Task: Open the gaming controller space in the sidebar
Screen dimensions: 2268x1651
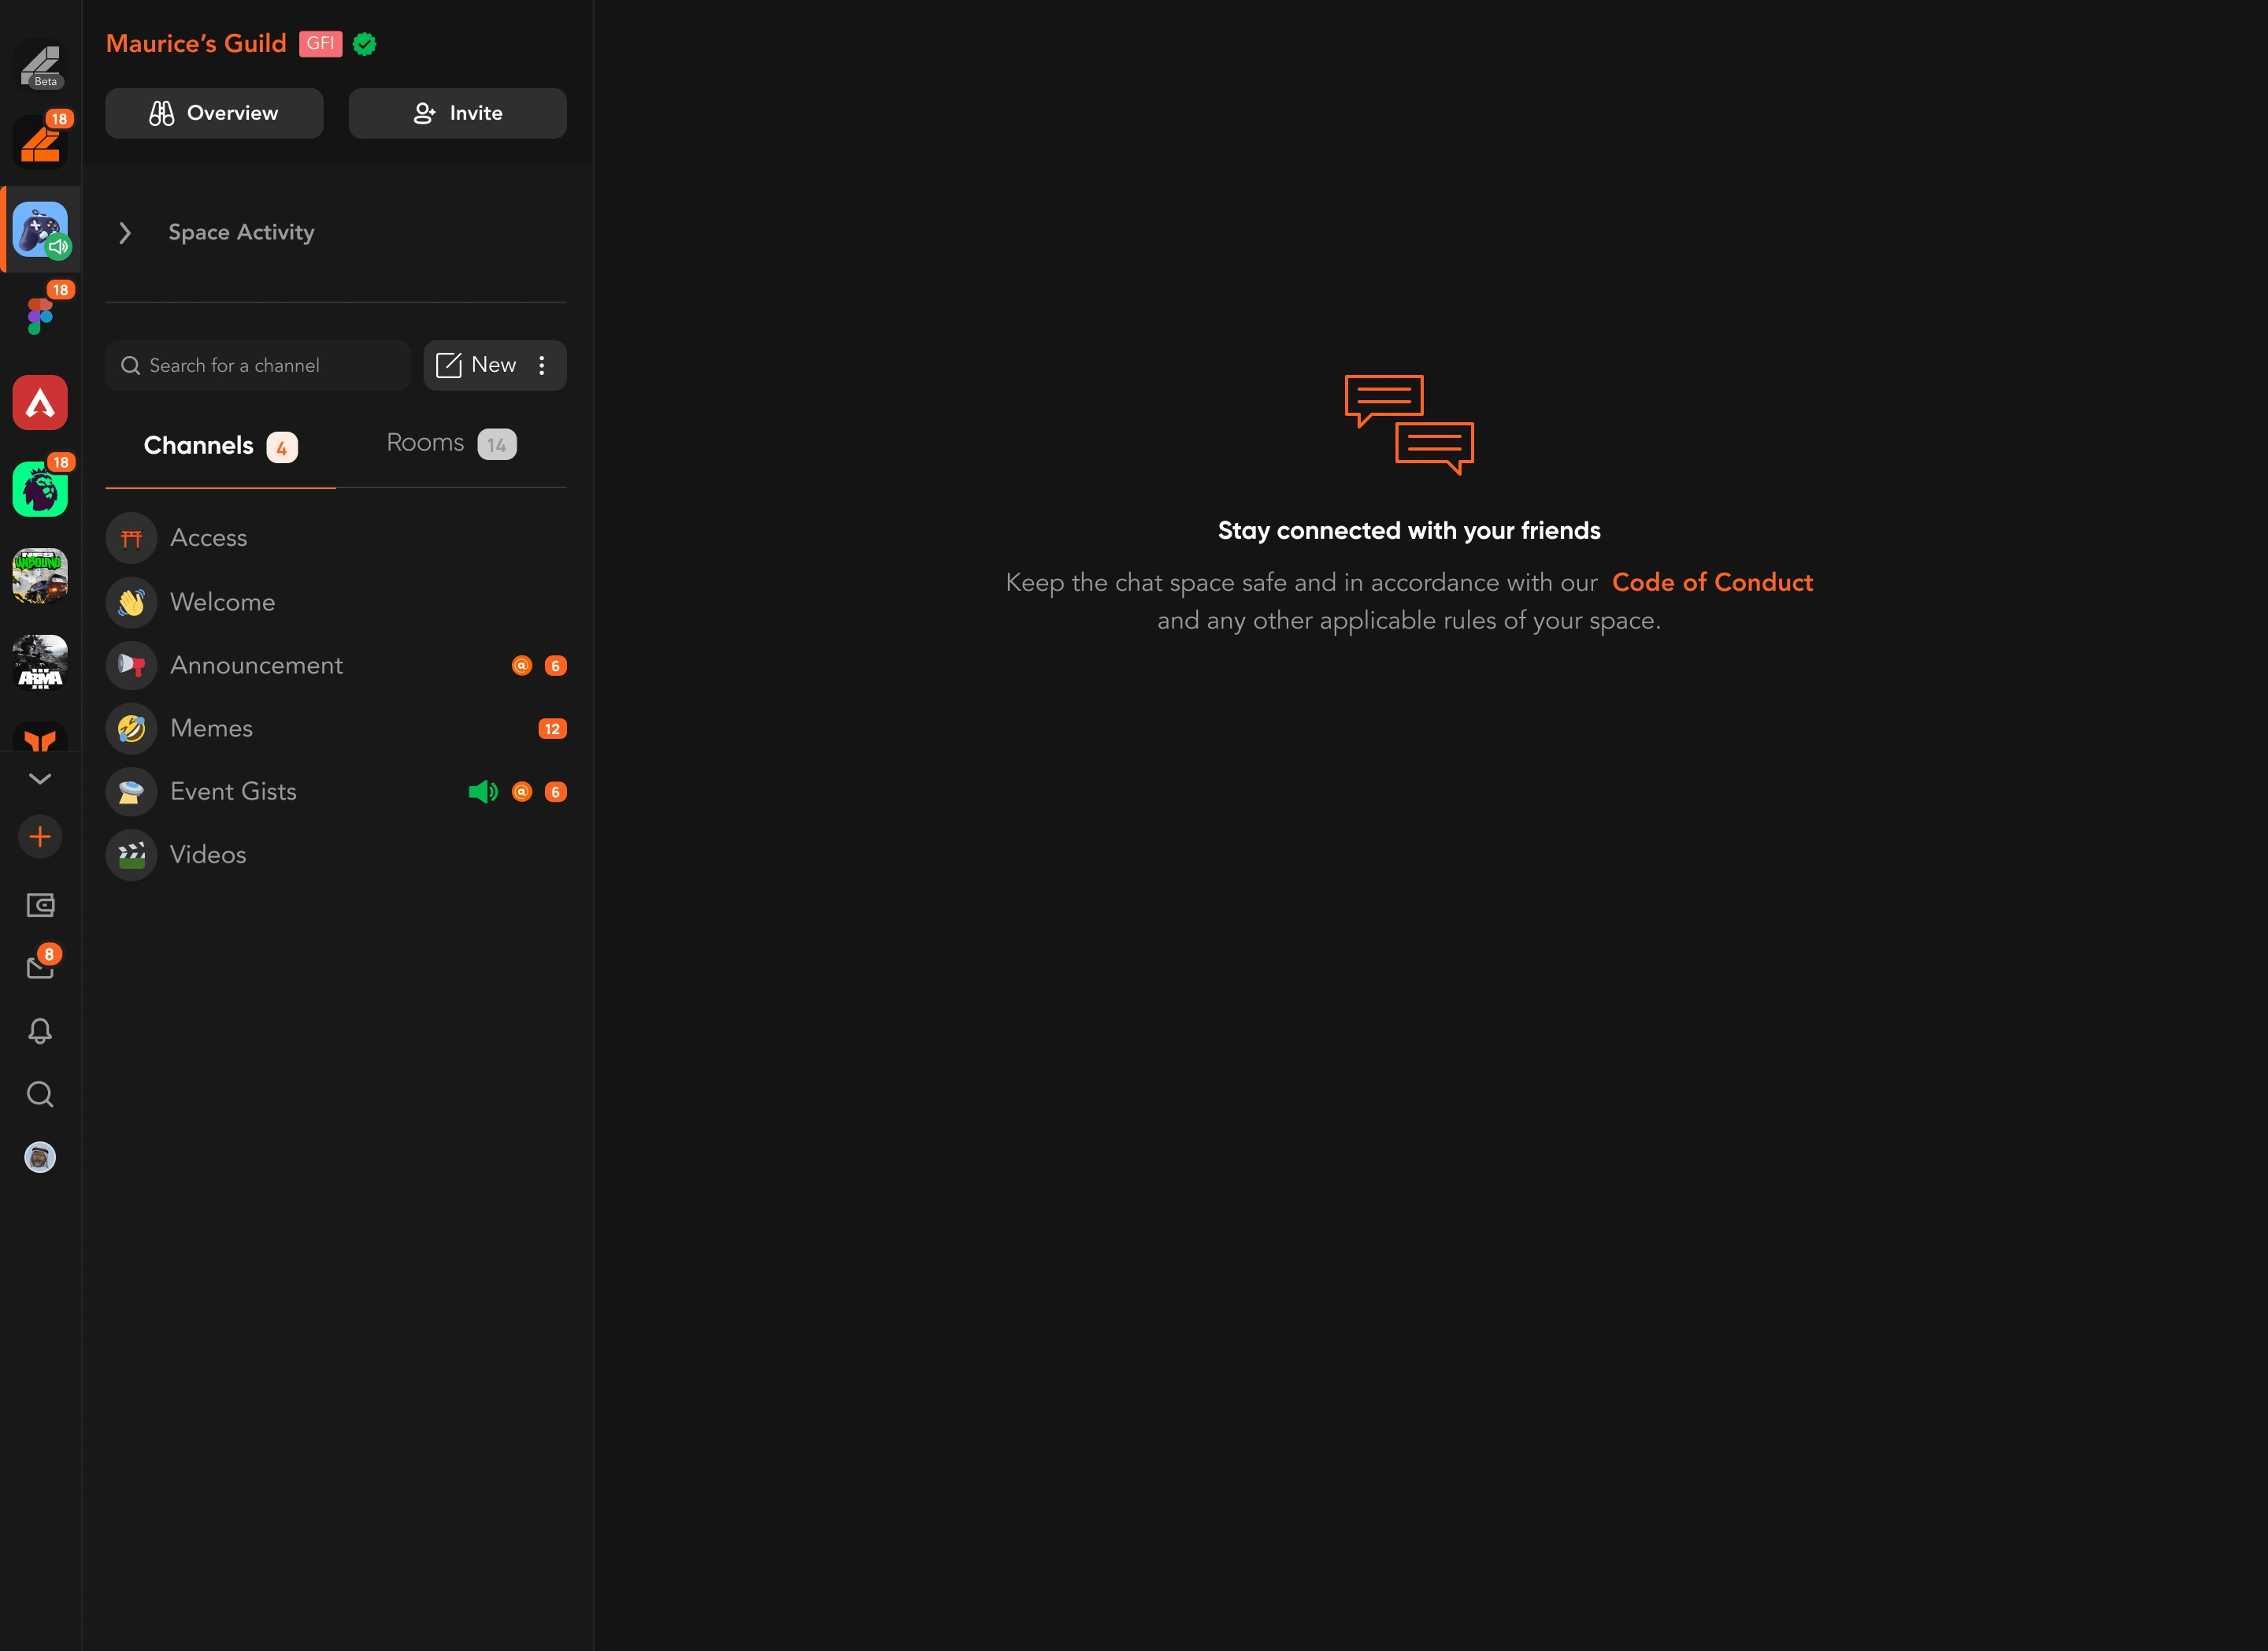Action: coord(40,229)
